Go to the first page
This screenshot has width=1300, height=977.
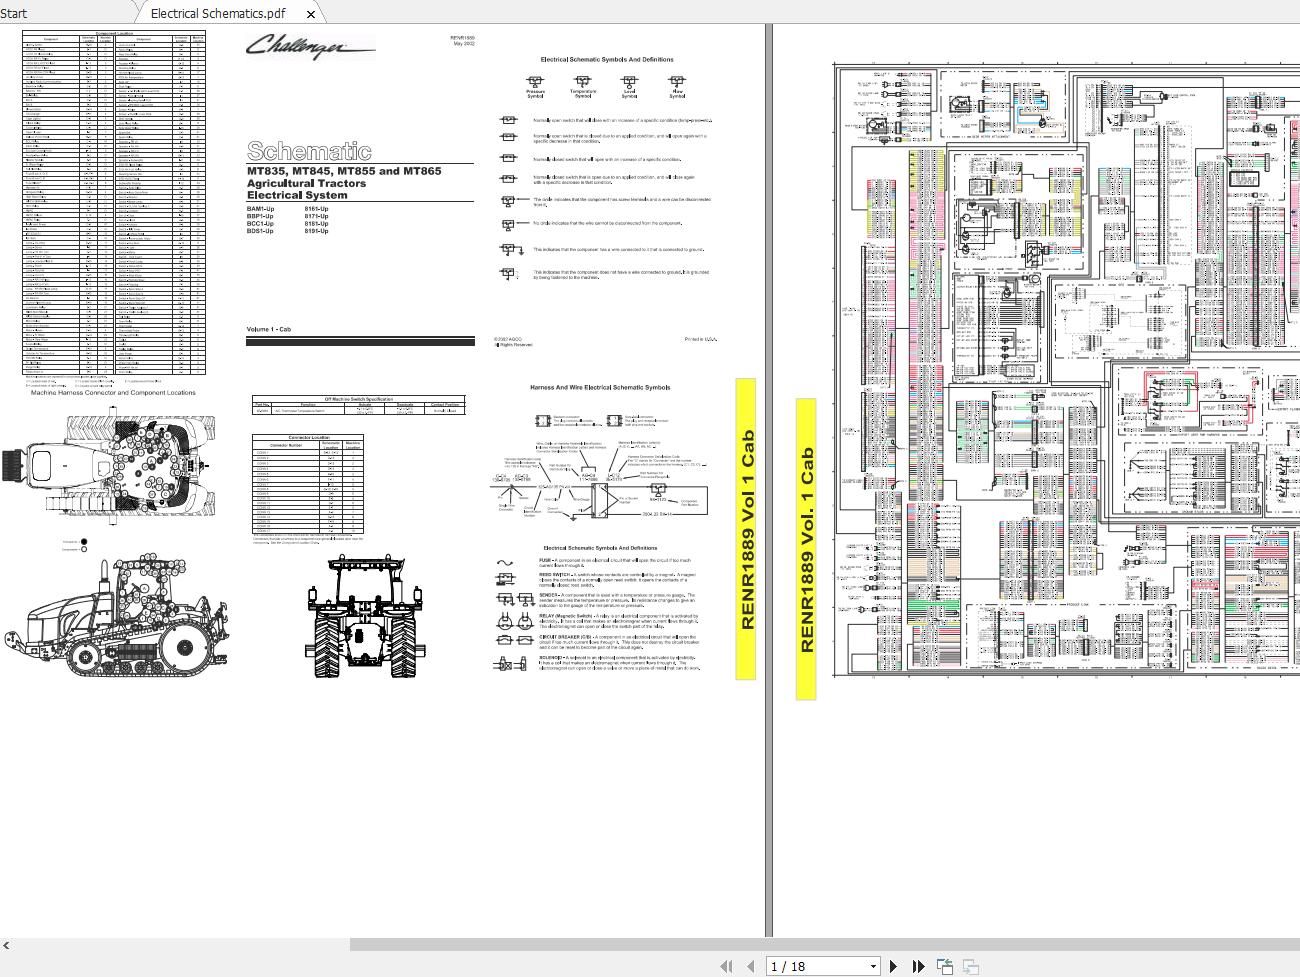[728, 966]
